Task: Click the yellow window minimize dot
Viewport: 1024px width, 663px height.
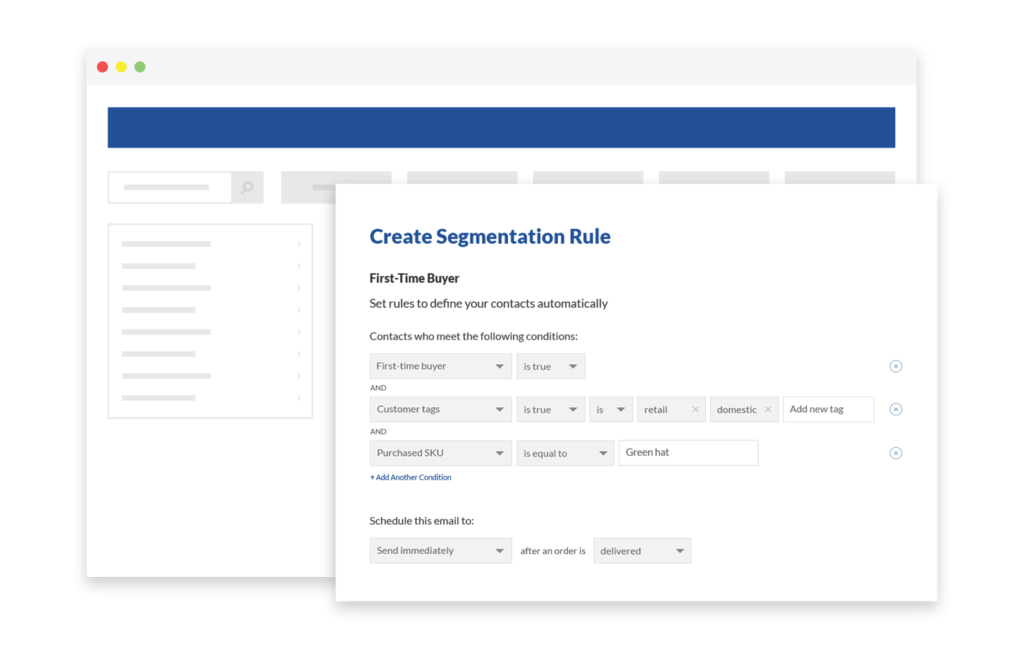Action: [121, 67]
